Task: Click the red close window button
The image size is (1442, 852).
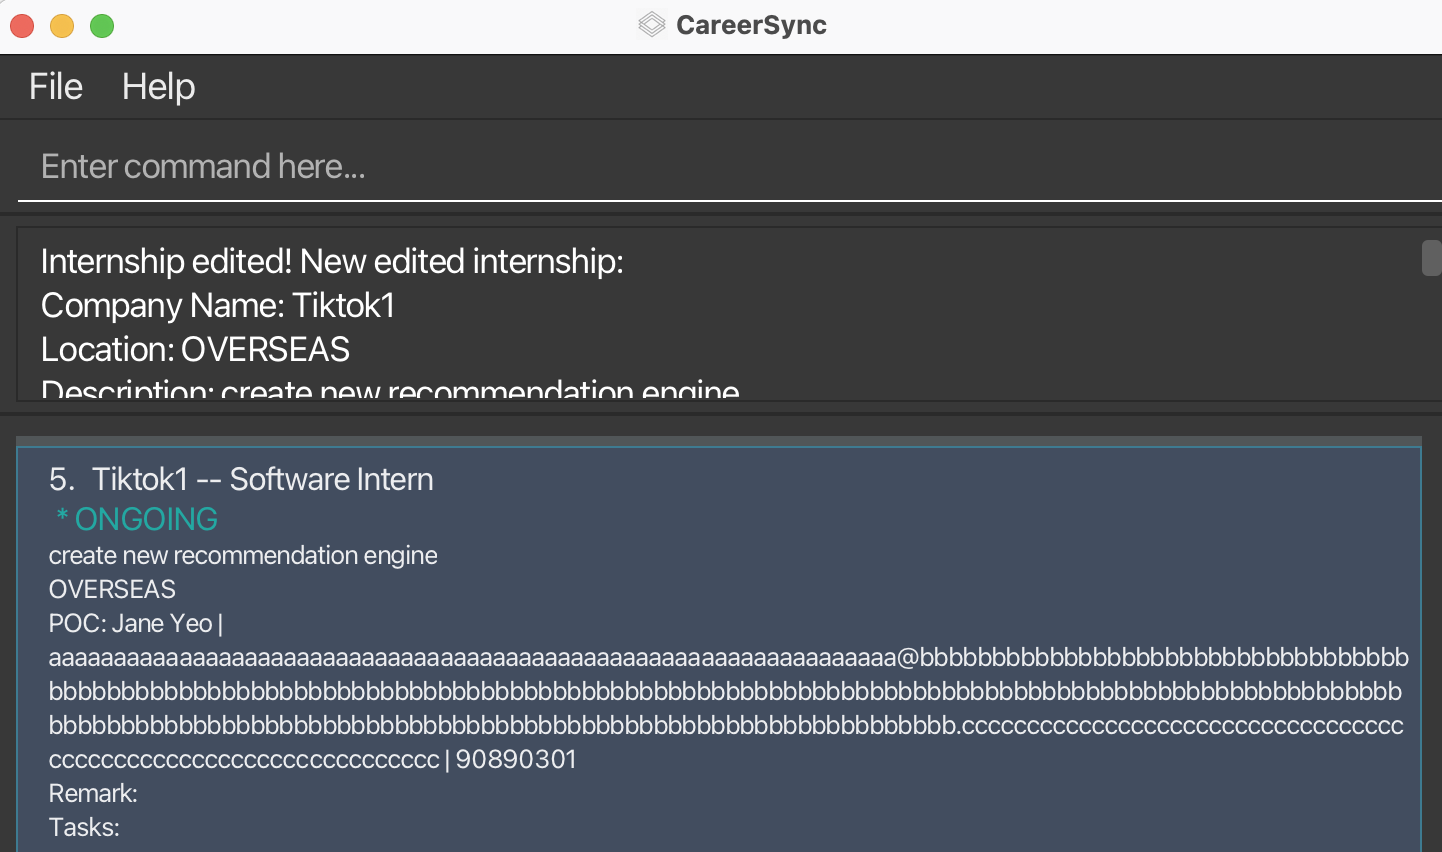Action: point(22,26)
